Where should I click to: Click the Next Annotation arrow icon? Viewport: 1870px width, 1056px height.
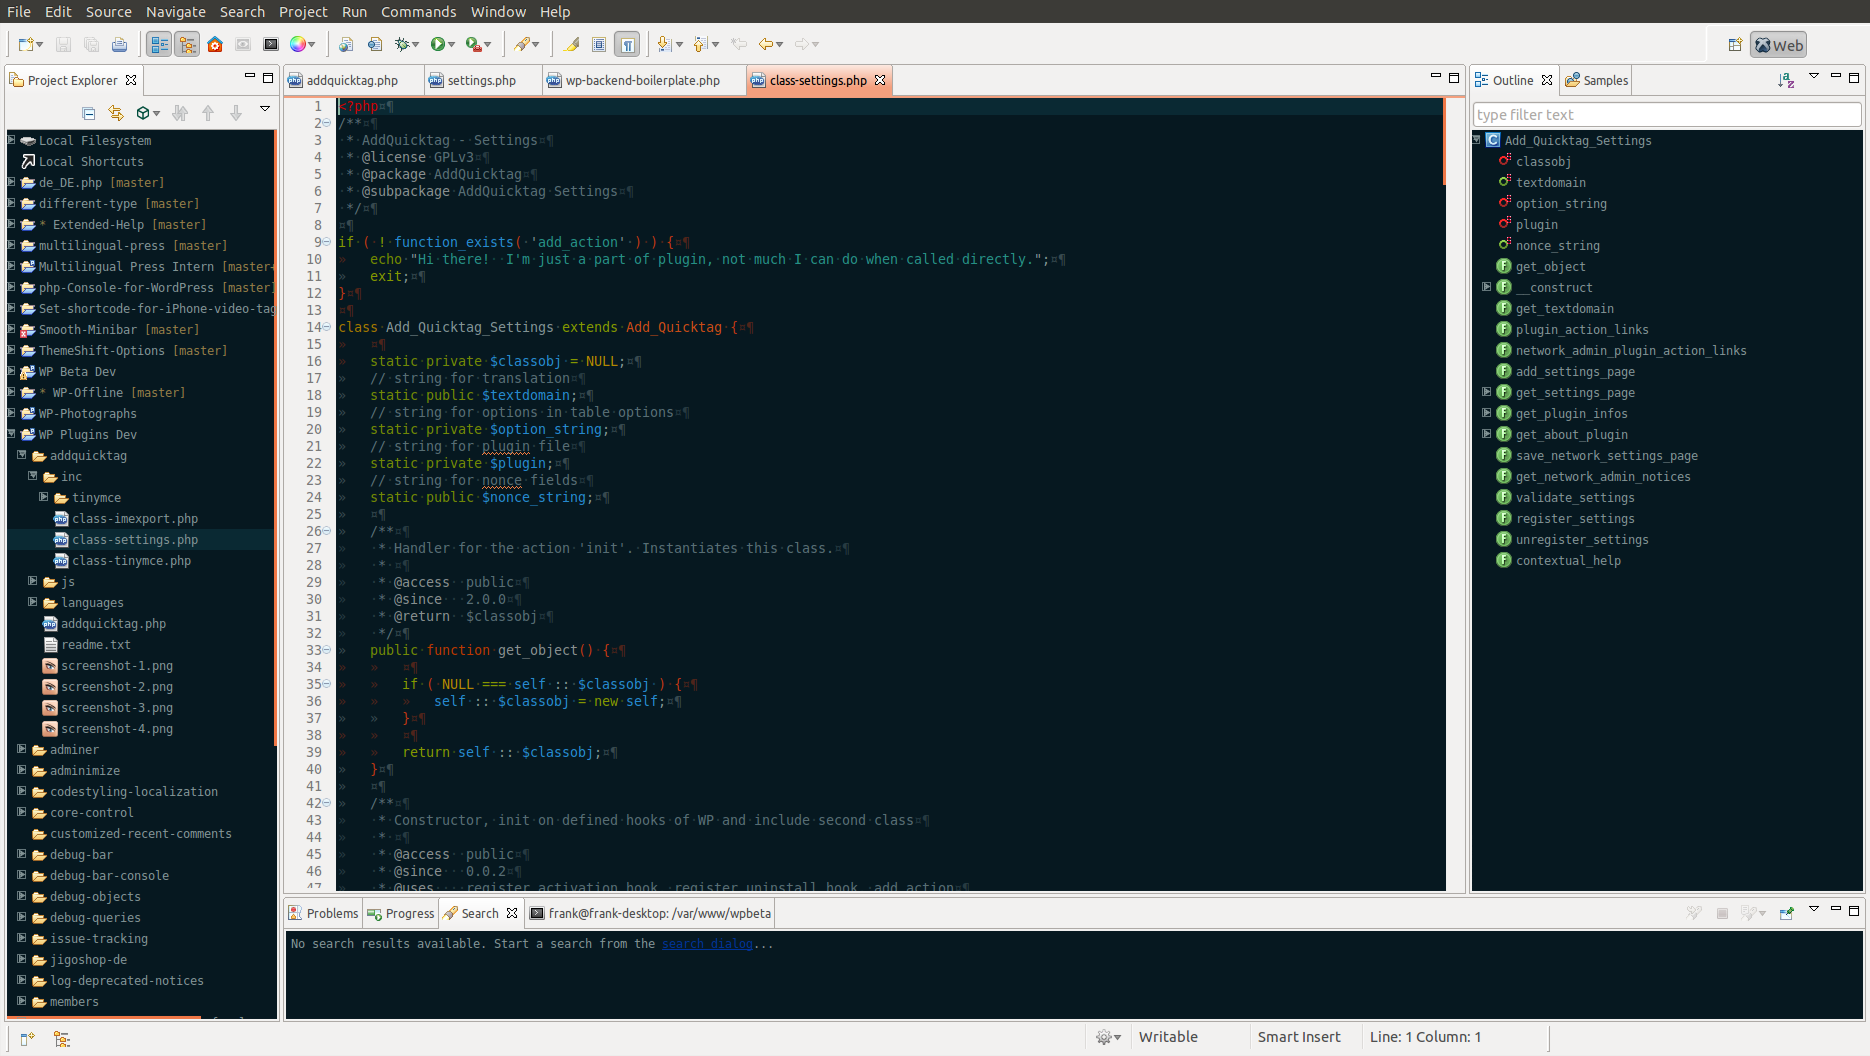point(664,44)
